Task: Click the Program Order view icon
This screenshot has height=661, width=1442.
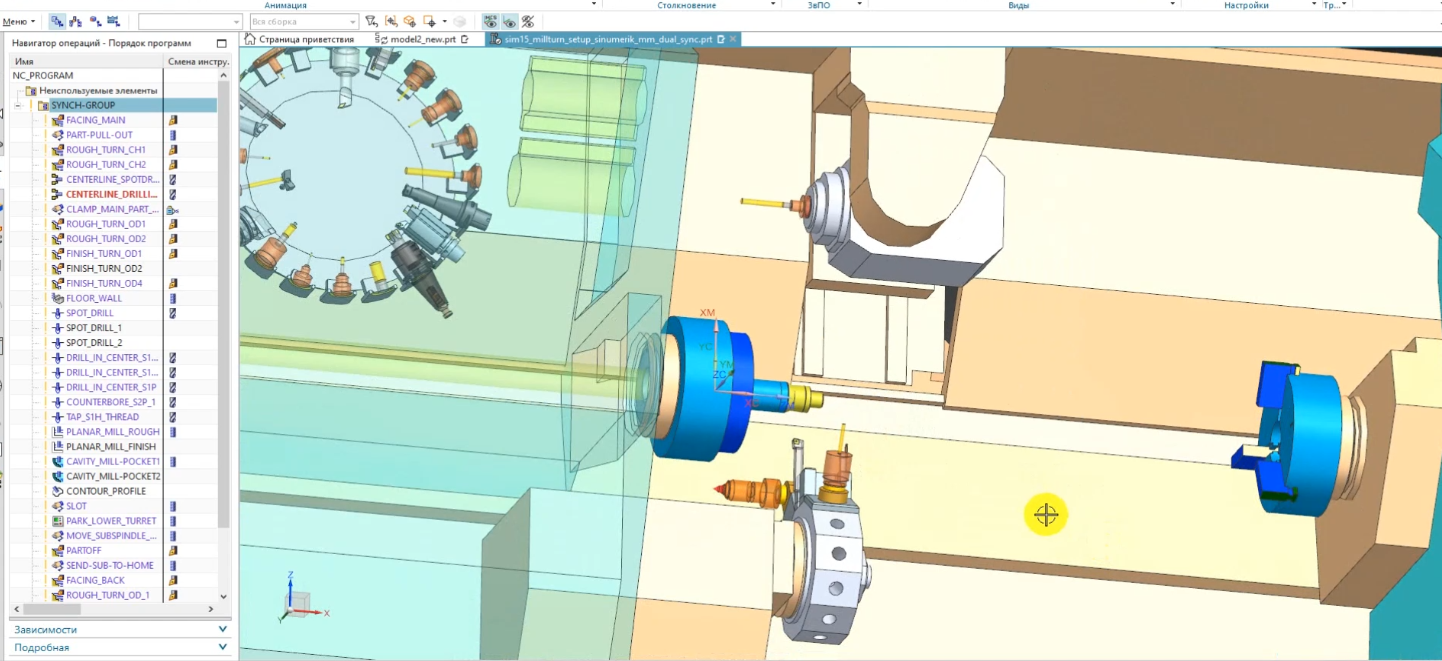Action: point(57,21)
